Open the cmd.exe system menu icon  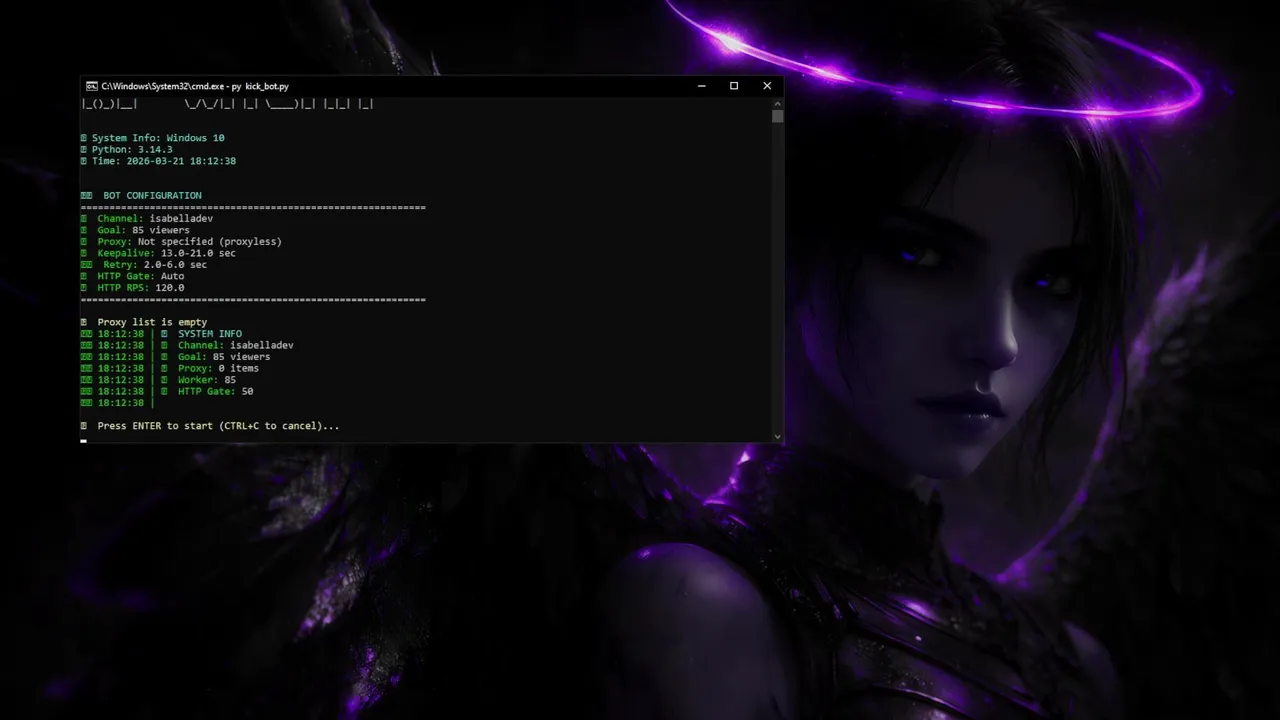92,86
